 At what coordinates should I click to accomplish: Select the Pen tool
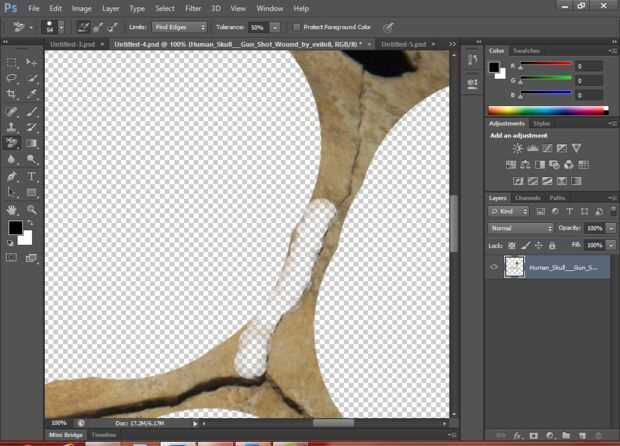pyautogui.click(x=11, y=176)
